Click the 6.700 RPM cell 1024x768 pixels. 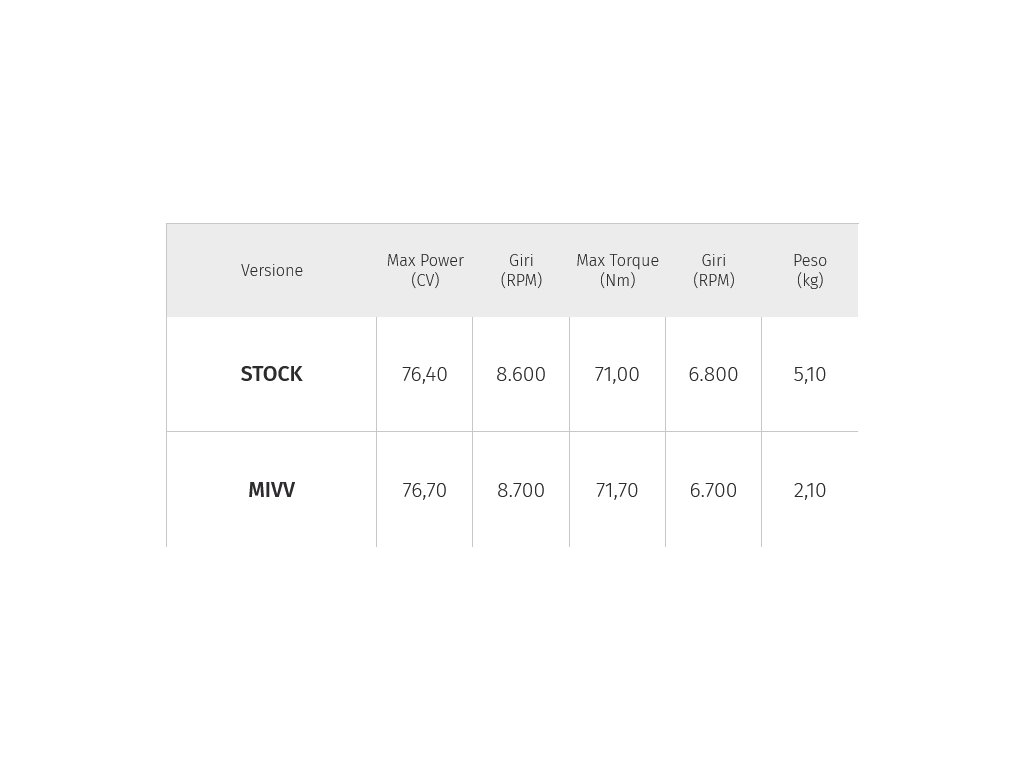[713, 490]
